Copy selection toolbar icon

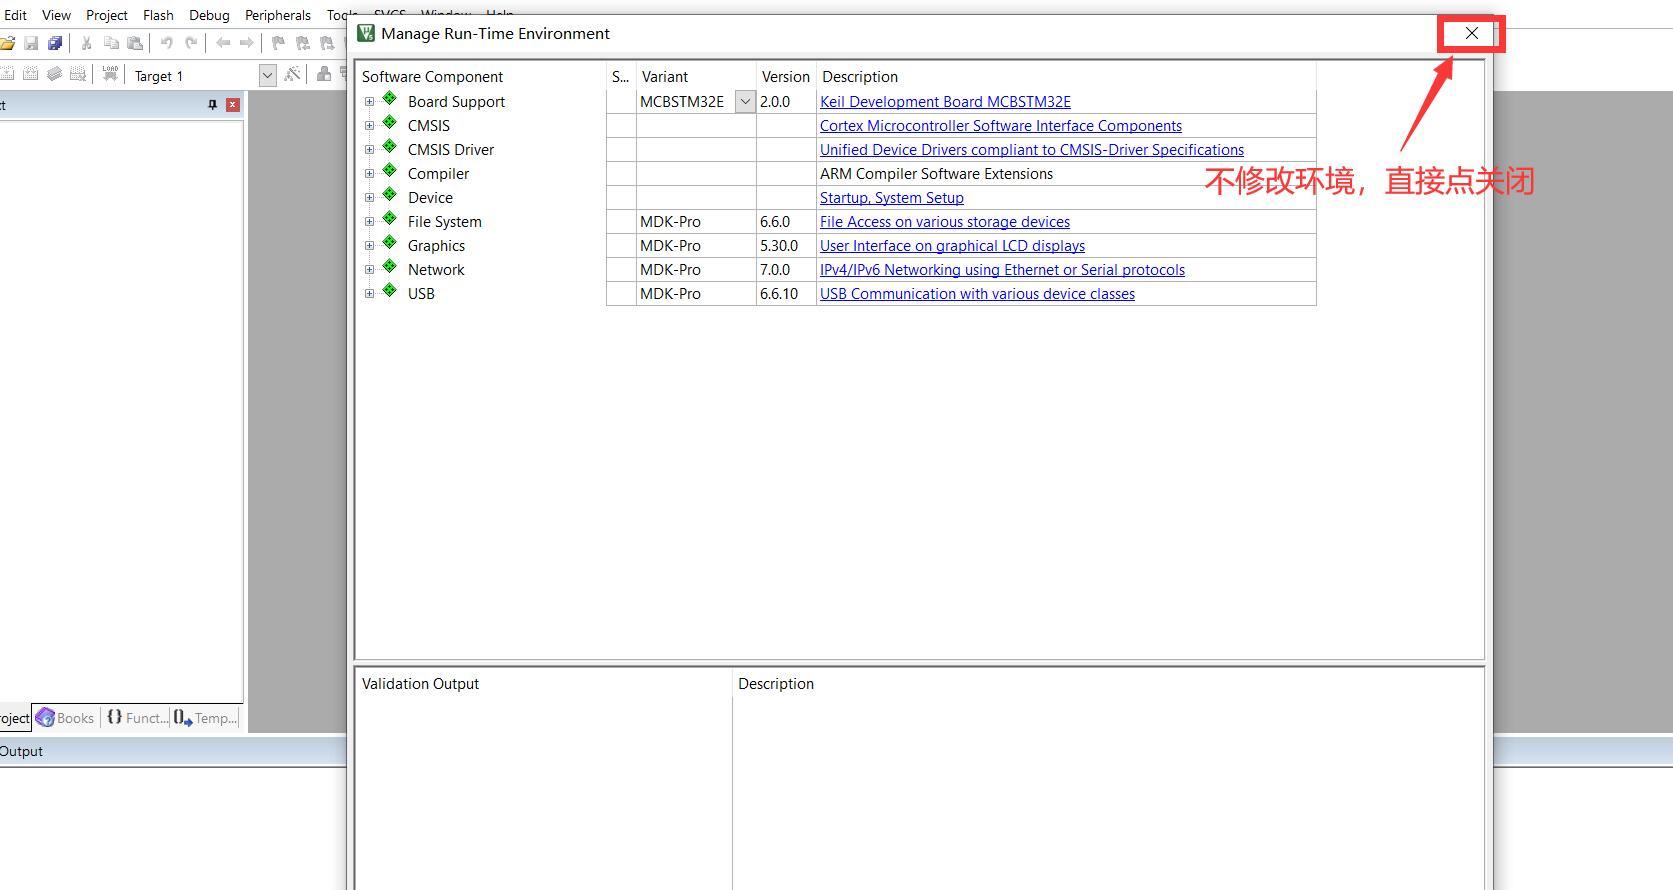111,43
